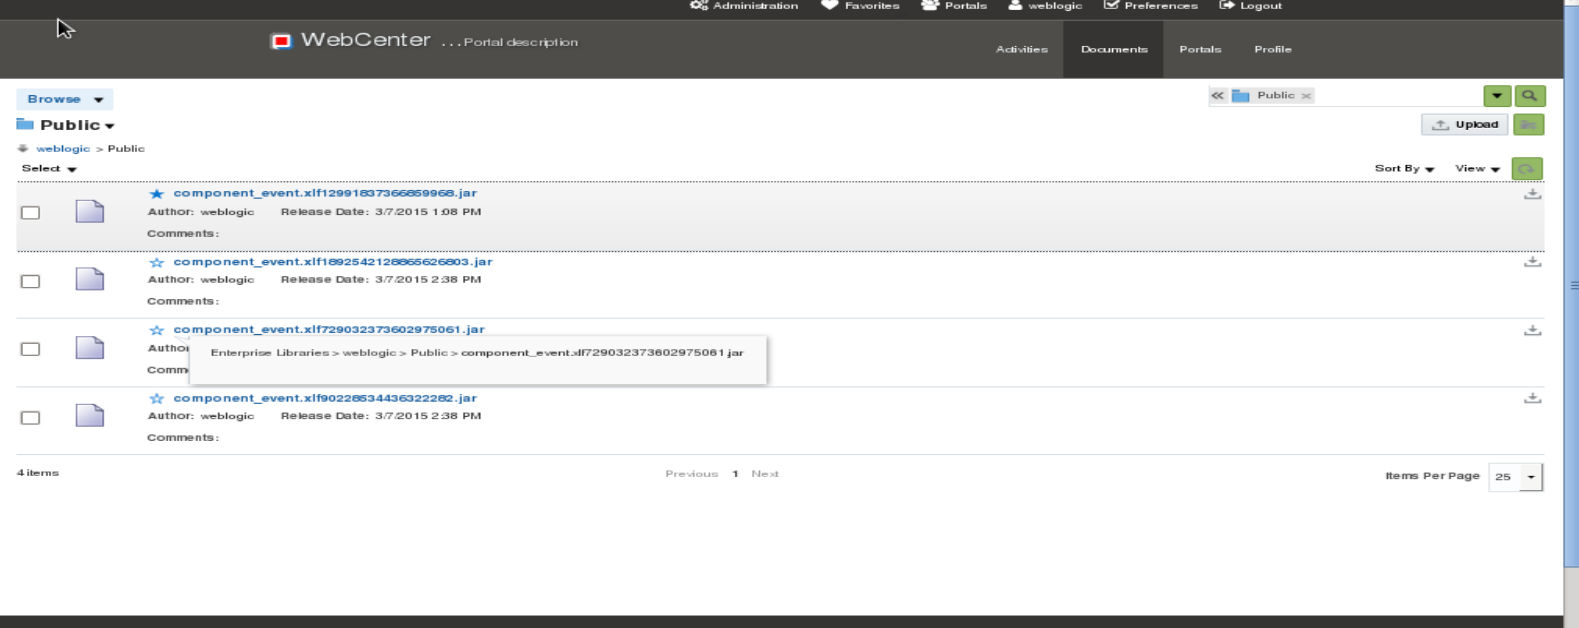
Task: Click the file icon for xlf1892 jar
Action: [90, 279]
